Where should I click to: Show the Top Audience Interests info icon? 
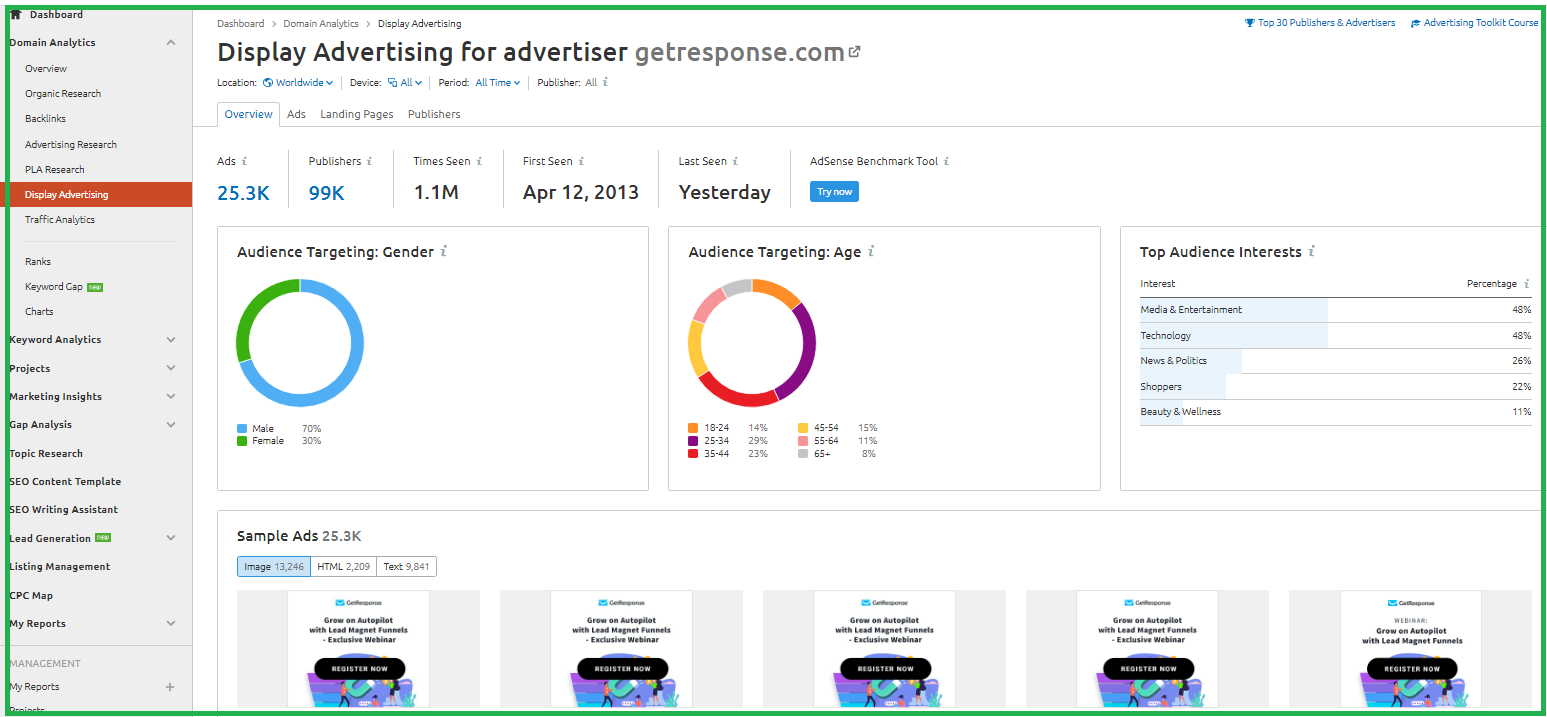pyautogui.click(x=1311, y=252)
